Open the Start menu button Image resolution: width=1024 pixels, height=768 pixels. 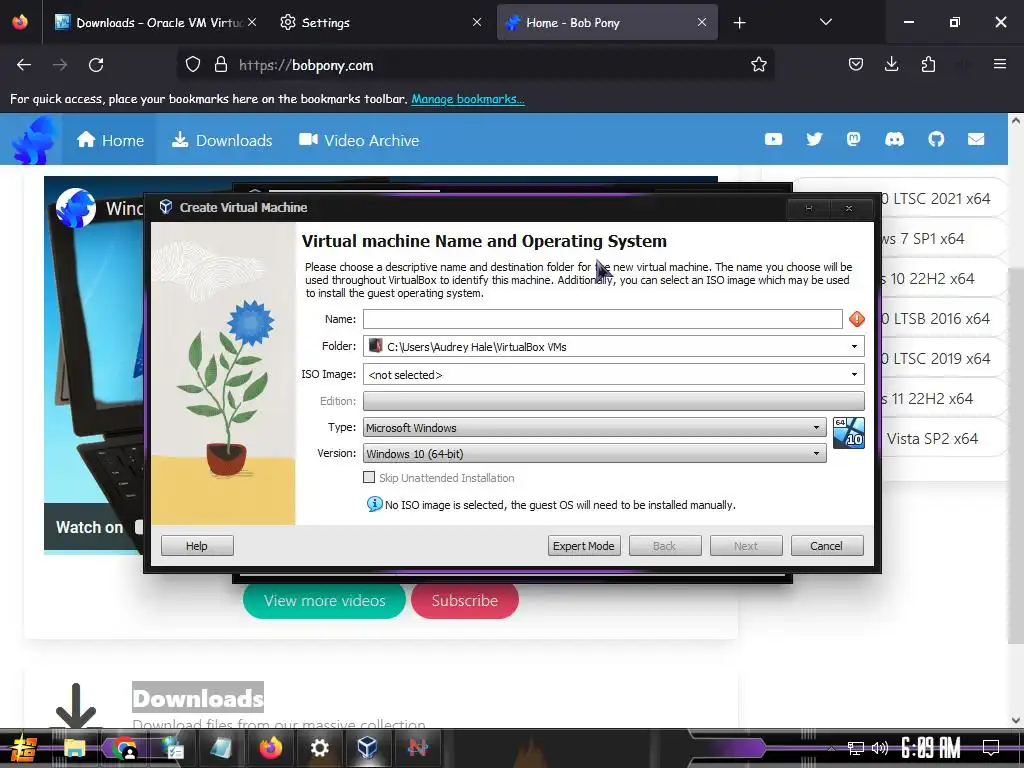pyautogui.click(x=24, y=748)
